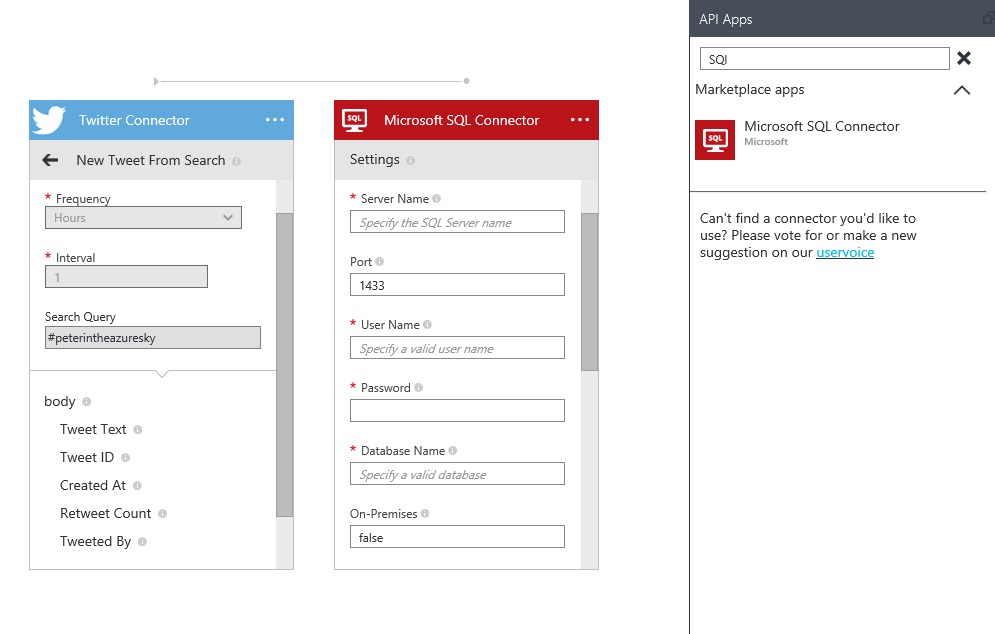Click the Twitter Connector vertical scrollbar
The image size is (995, 634).
(284, 365)
